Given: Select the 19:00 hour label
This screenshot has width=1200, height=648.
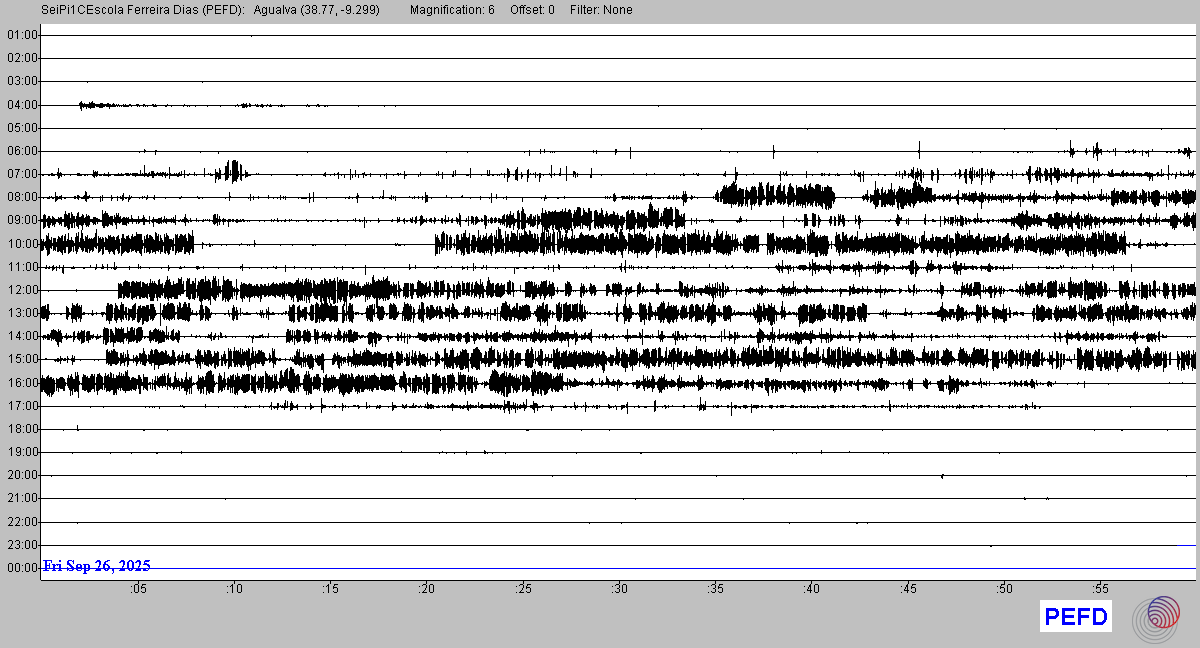Looking at the screenshot, I should [x=21, y=452].
